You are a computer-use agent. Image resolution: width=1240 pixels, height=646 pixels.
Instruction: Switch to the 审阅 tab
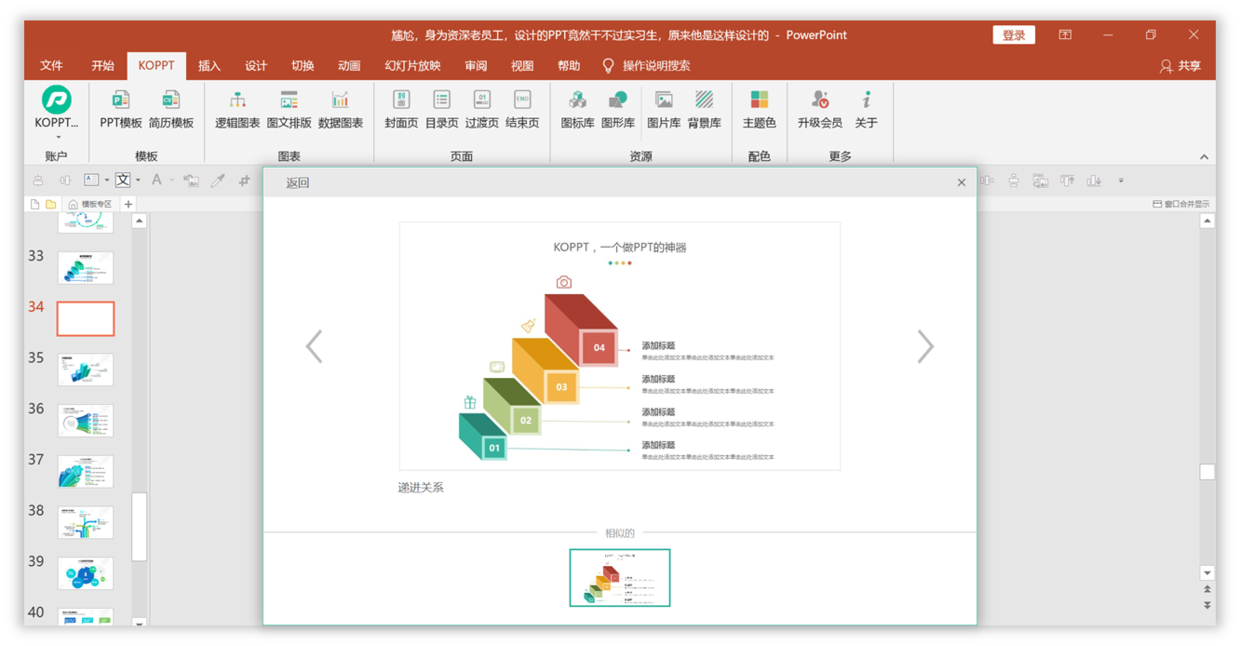click(476, 66)
